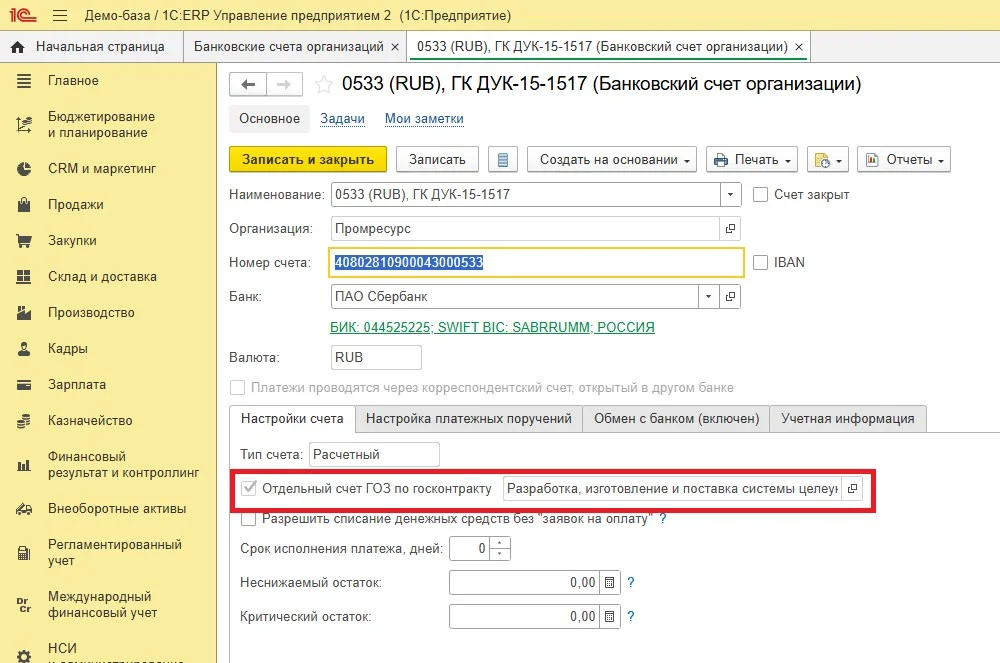
Task: Go to the Банковские счета организаций tab
Action: [x=288, y=47]
